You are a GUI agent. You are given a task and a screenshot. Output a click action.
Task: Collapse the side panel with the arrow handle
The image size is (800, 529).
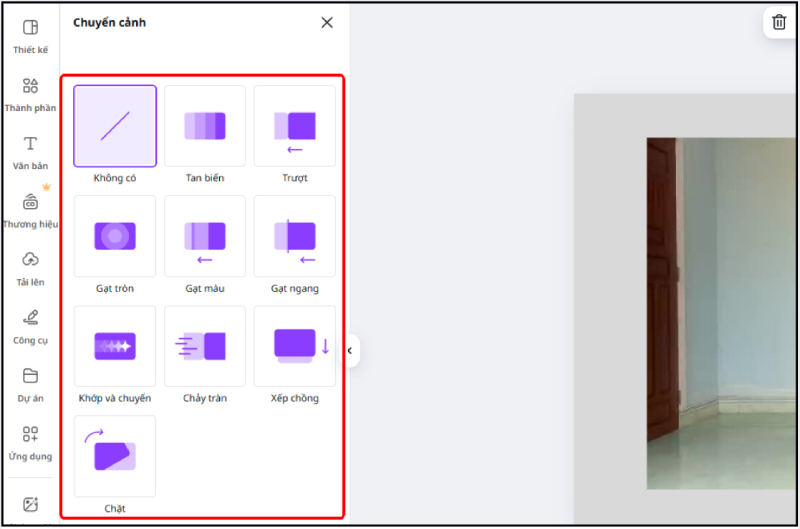pyautogui.click(x=350, y=350)
